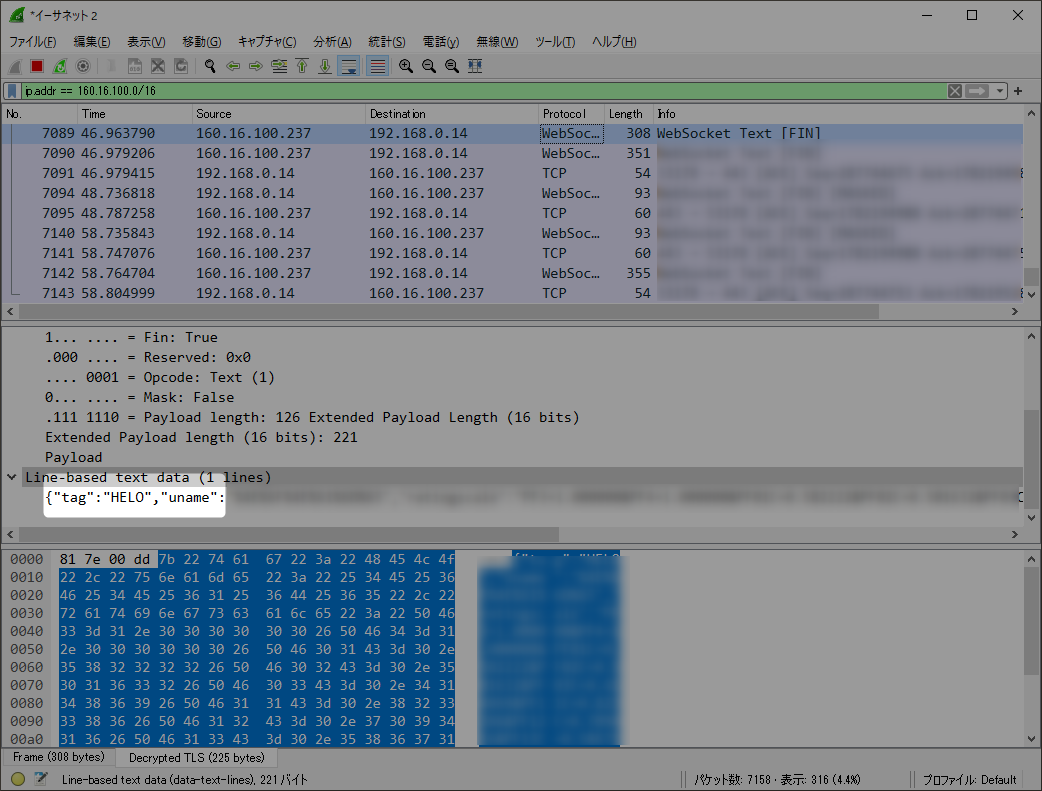Click プロファイル: Default in status bar
The height and width of the screenshot is (791, 1042).
969,780
